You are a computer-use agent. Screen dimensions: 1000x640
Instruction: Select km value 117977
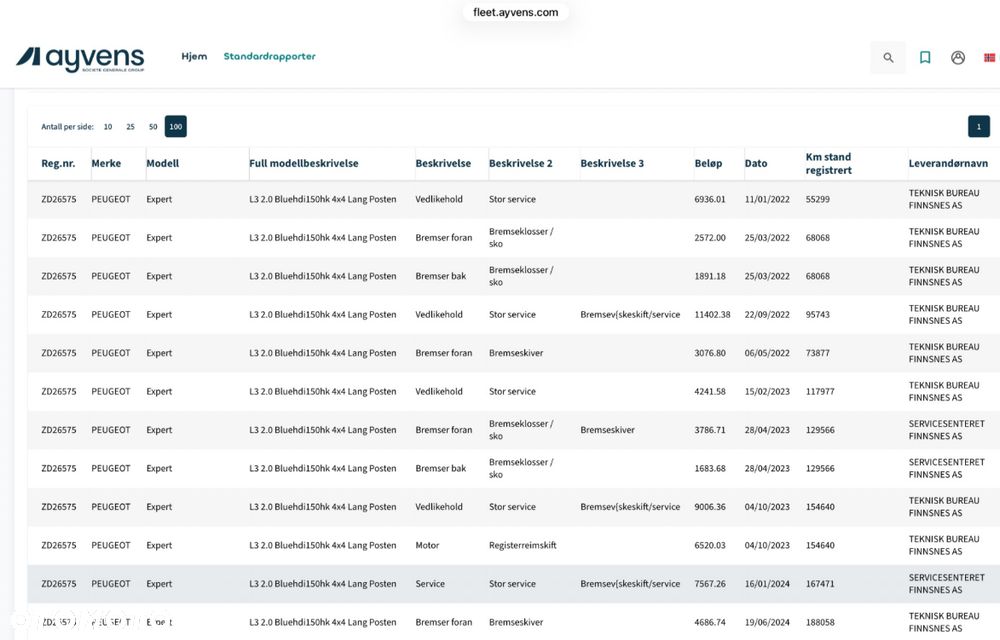(820, 391)
